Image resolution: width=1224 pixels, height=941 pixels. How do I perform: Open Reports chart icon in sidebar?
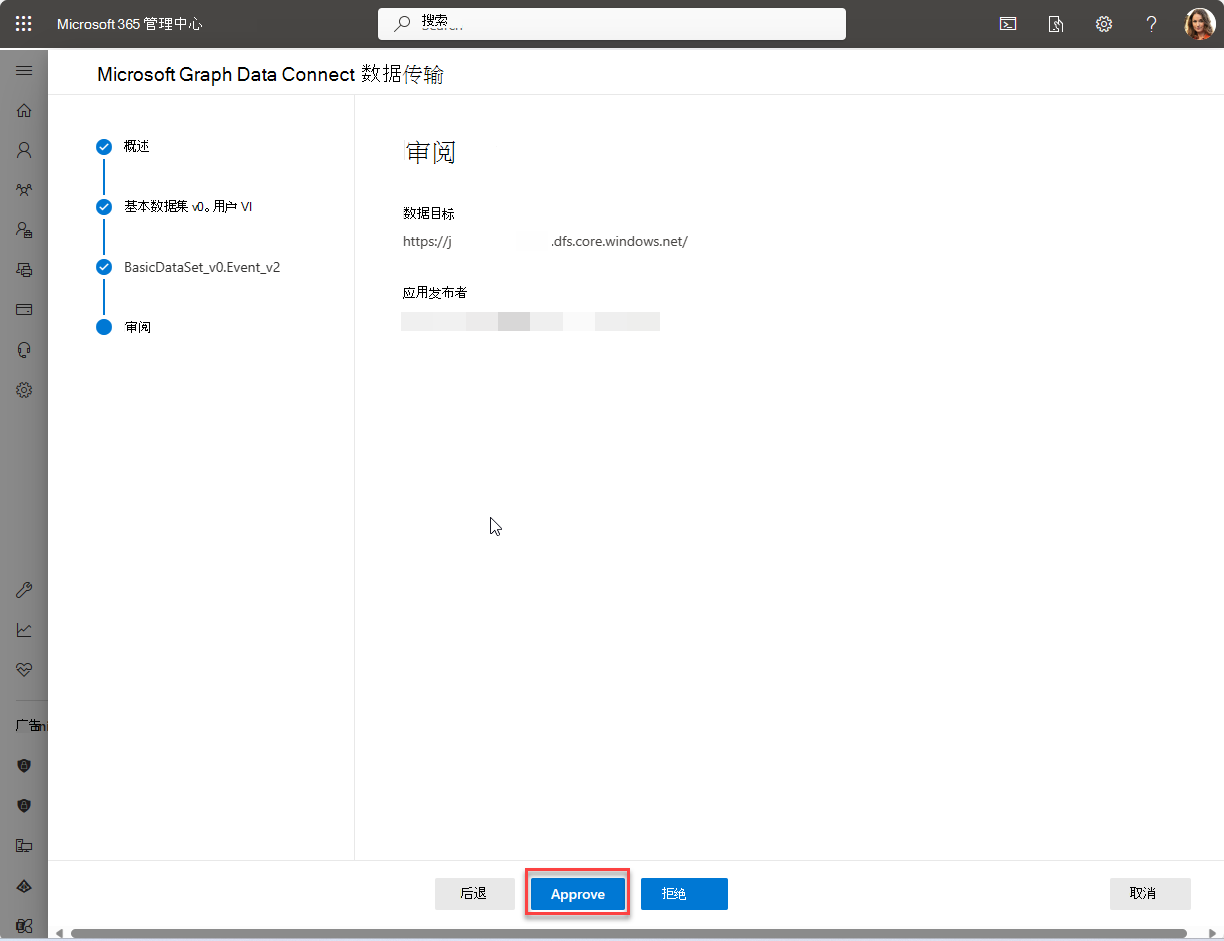[x=24, y=630]
